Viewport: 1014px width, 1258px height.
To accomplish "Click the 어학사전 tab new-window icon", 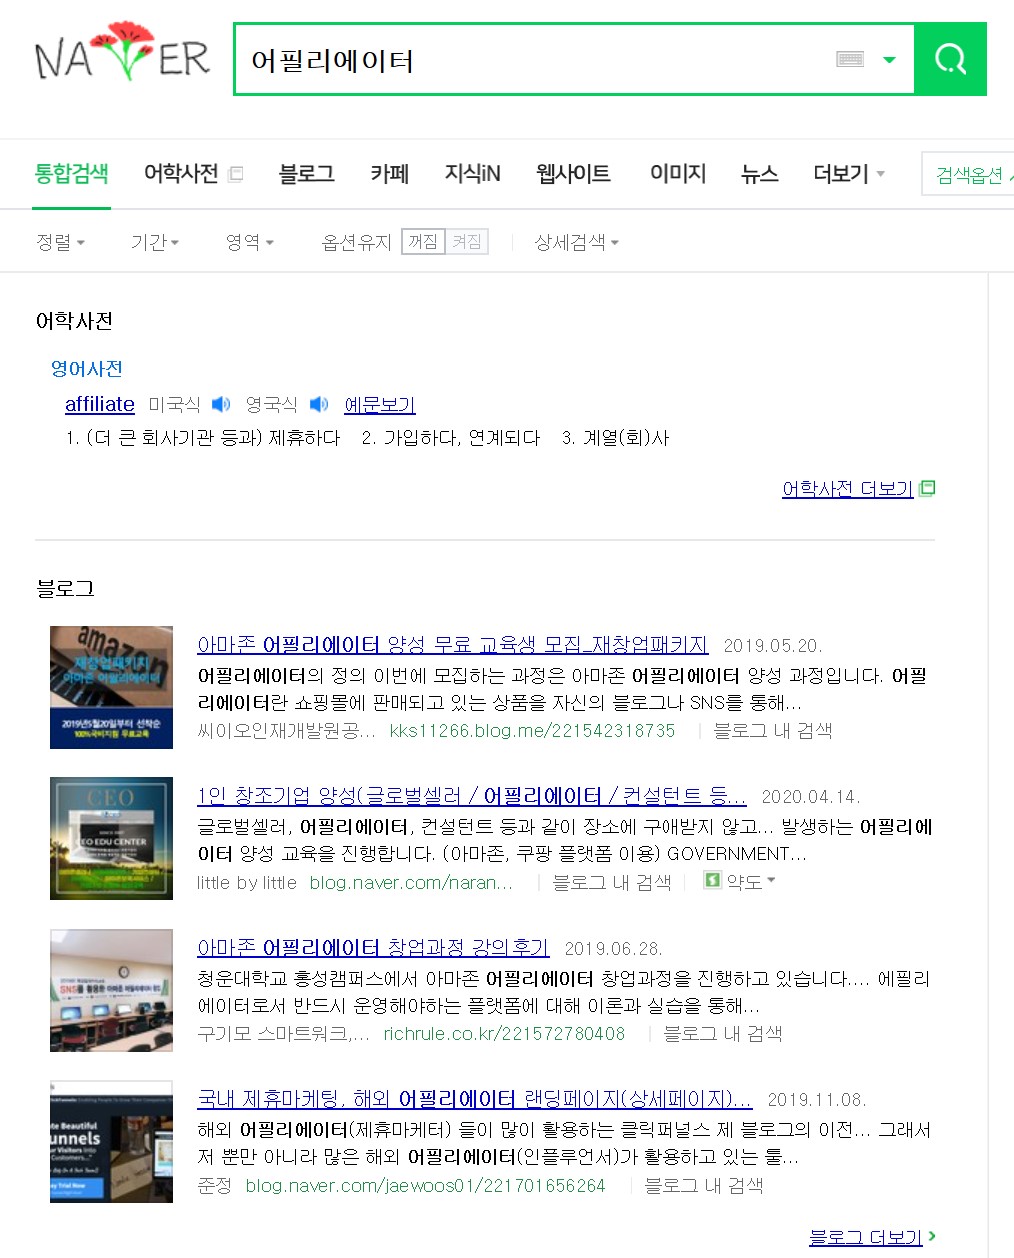I will pyautogui.click(x=236, y=174).
